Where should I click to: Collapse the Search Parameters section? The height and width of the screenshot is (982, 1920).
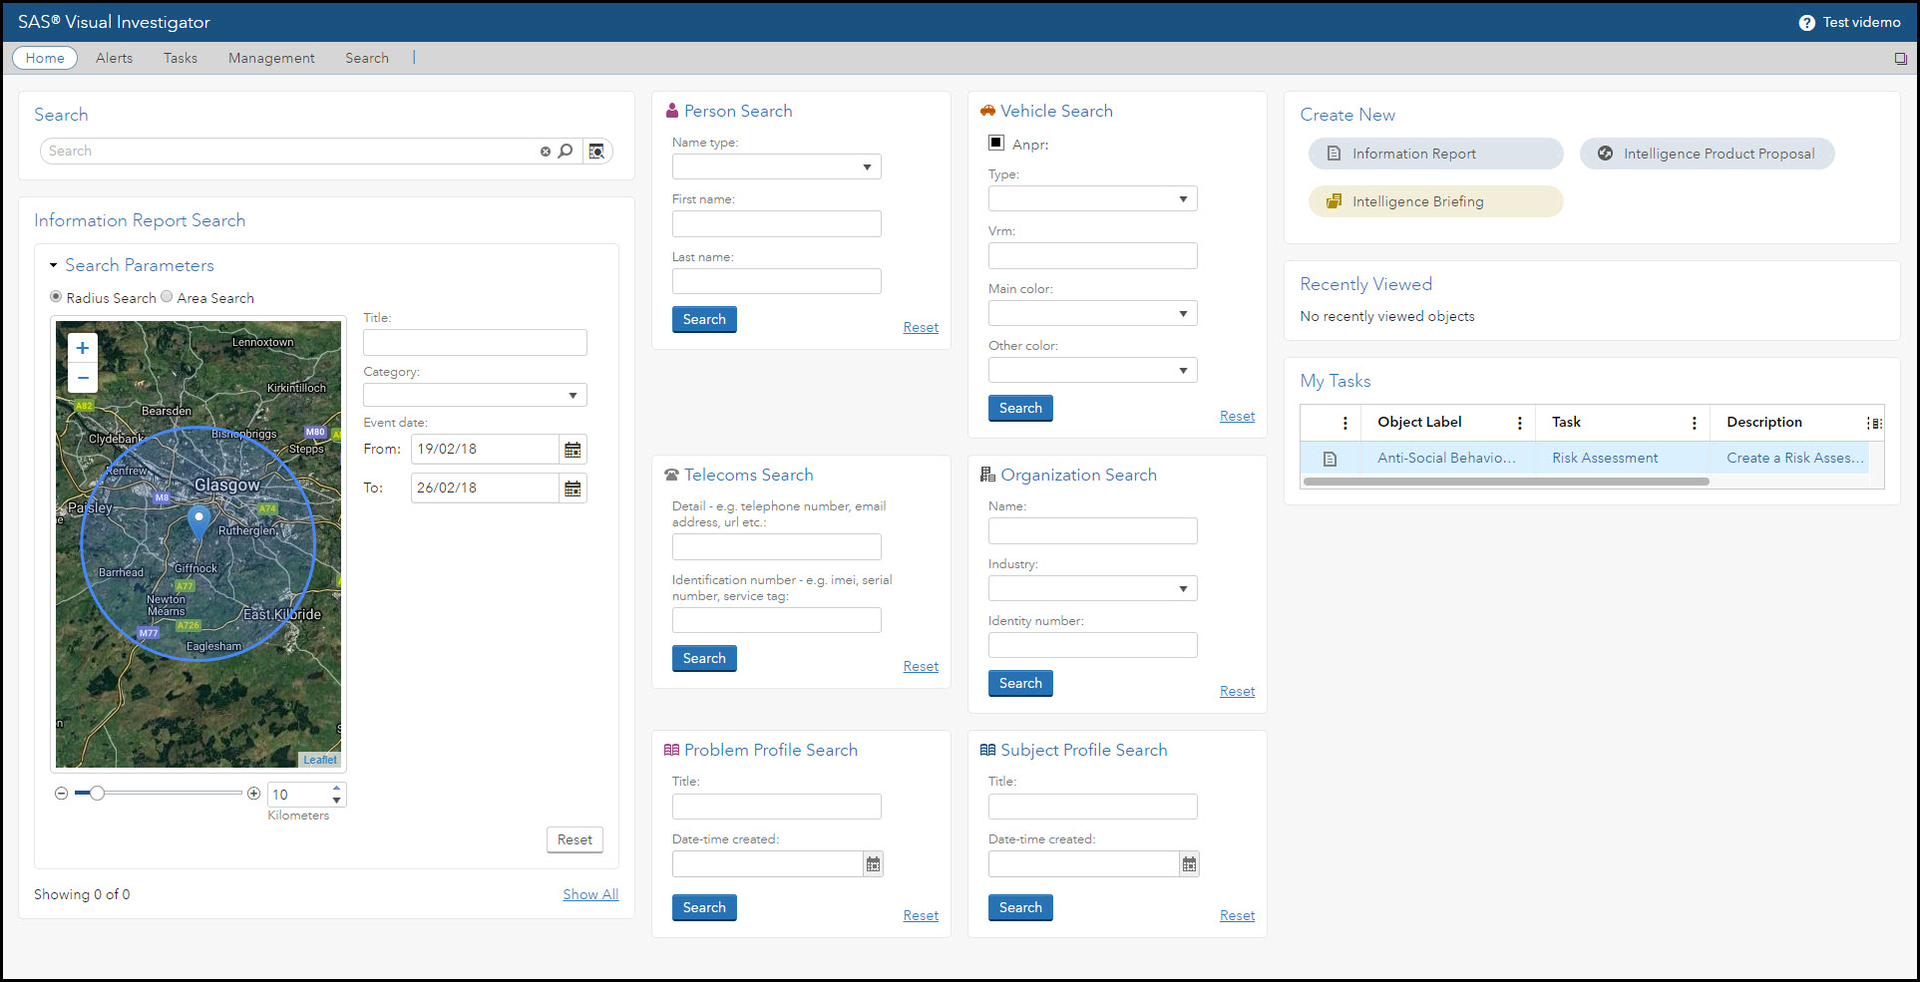(x=53, y=265)
